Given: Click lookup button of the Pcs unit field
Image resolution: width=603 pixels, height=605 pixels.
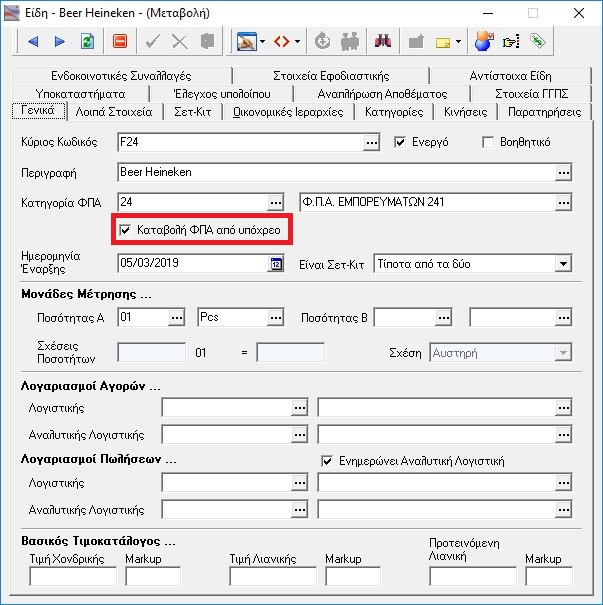Looking at the screenshot, I should (275, 318).
